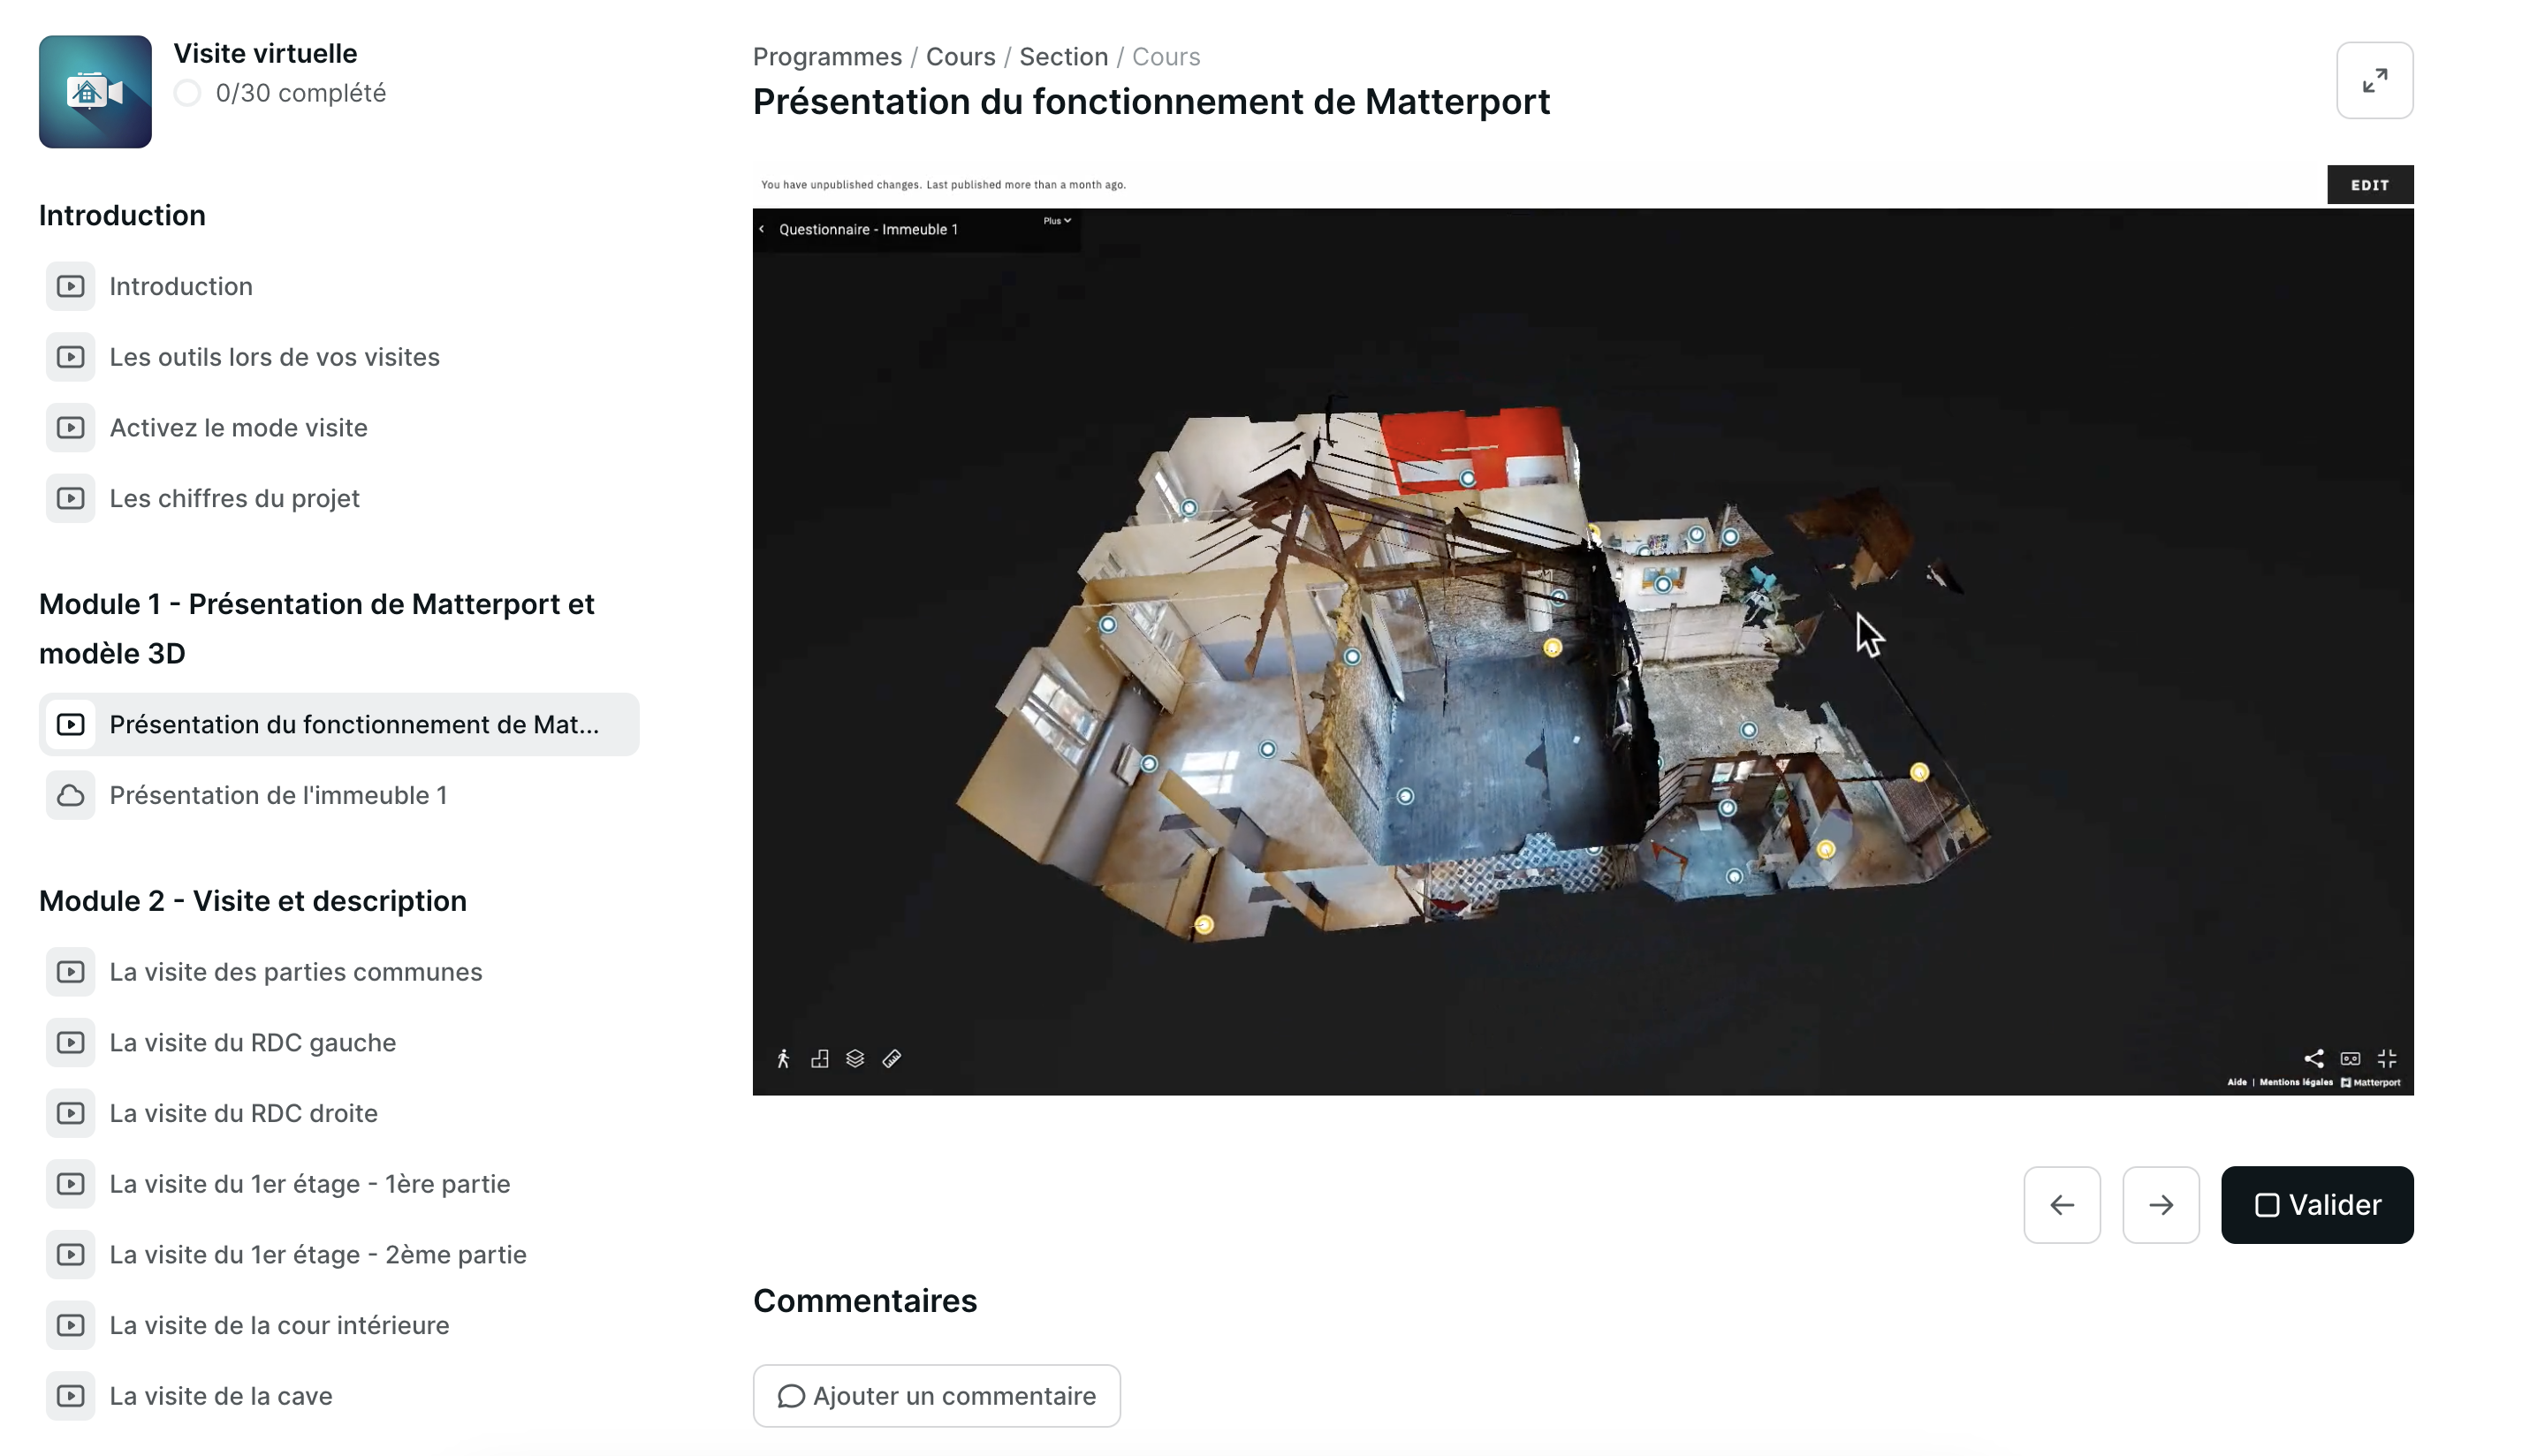Click the EDIT button above viewer

[x=2369, y=185]
